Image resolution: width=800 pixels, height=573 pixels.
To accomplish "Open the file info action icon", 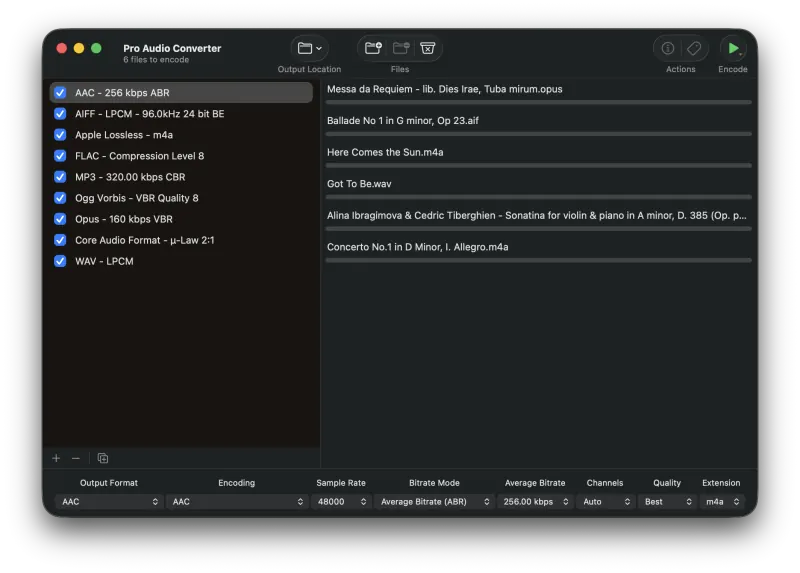I will coord(667,48).
